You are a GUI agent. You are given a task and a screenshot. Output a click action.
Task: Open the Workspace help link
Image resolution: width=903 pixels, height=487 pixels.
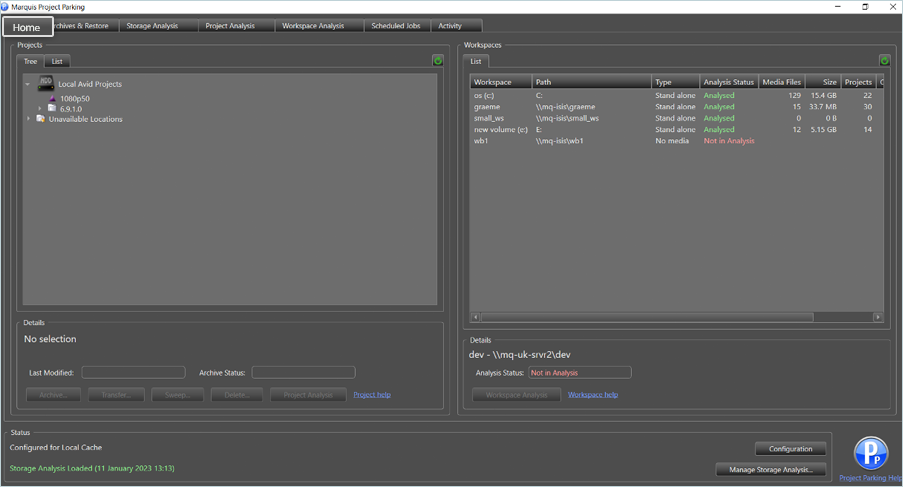click(x=593, y=395)
